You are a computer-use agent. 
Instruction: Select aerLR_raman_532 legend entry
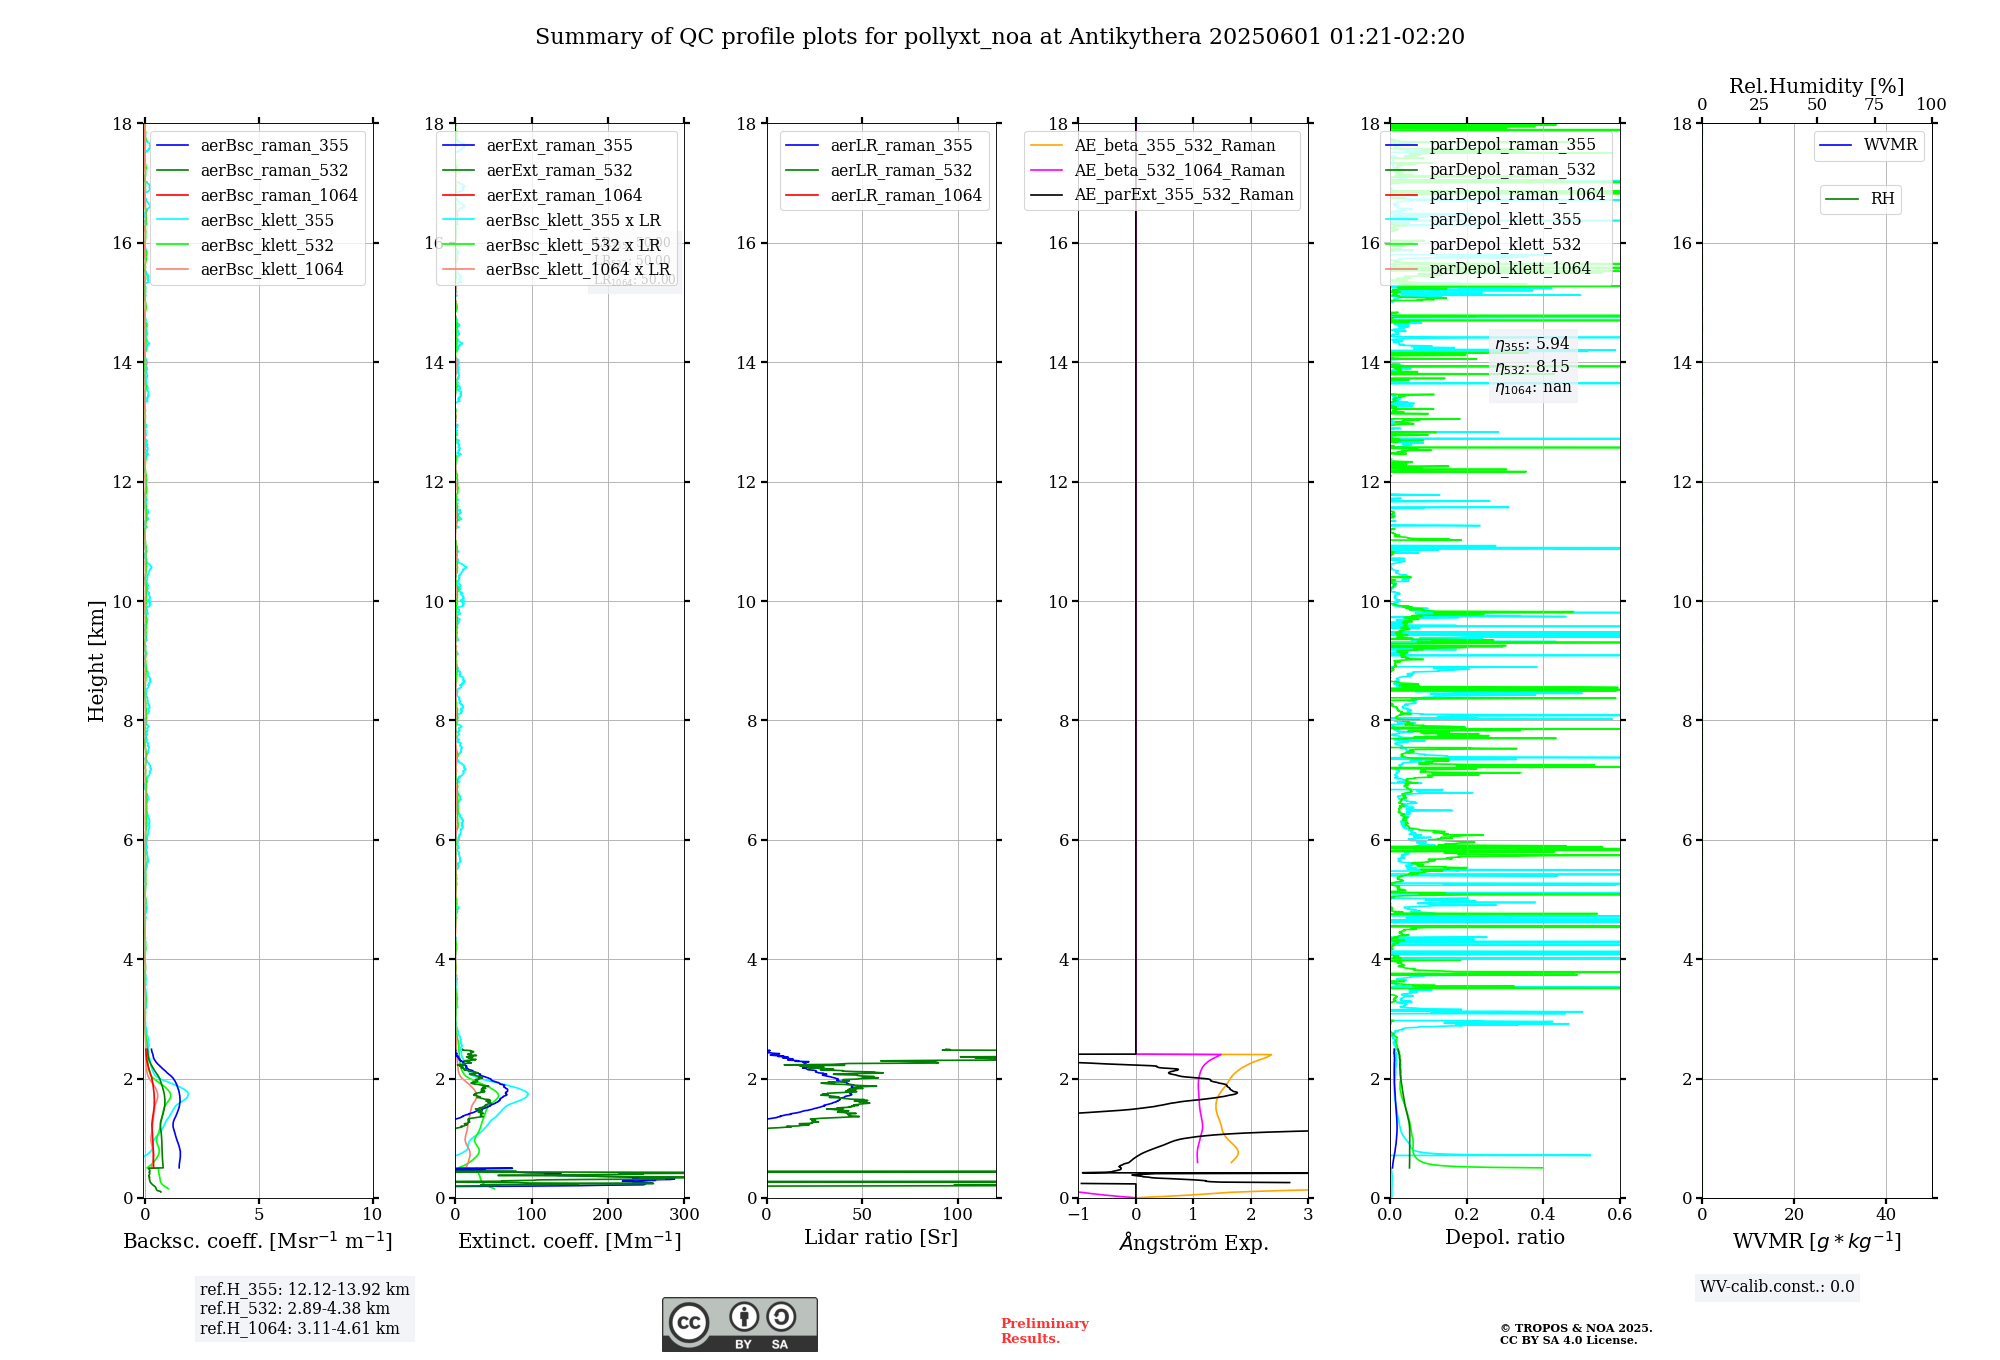900,171
